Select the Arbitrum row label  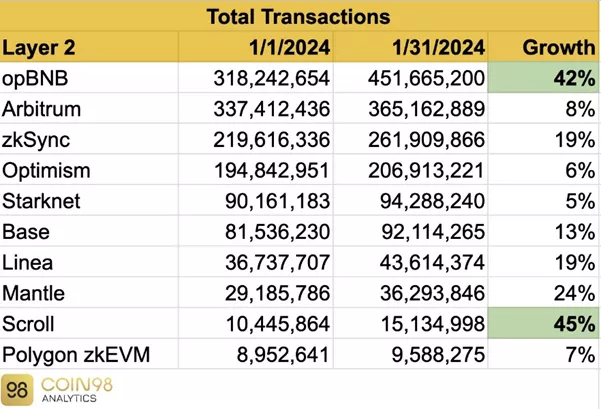[x=41, y=109]
